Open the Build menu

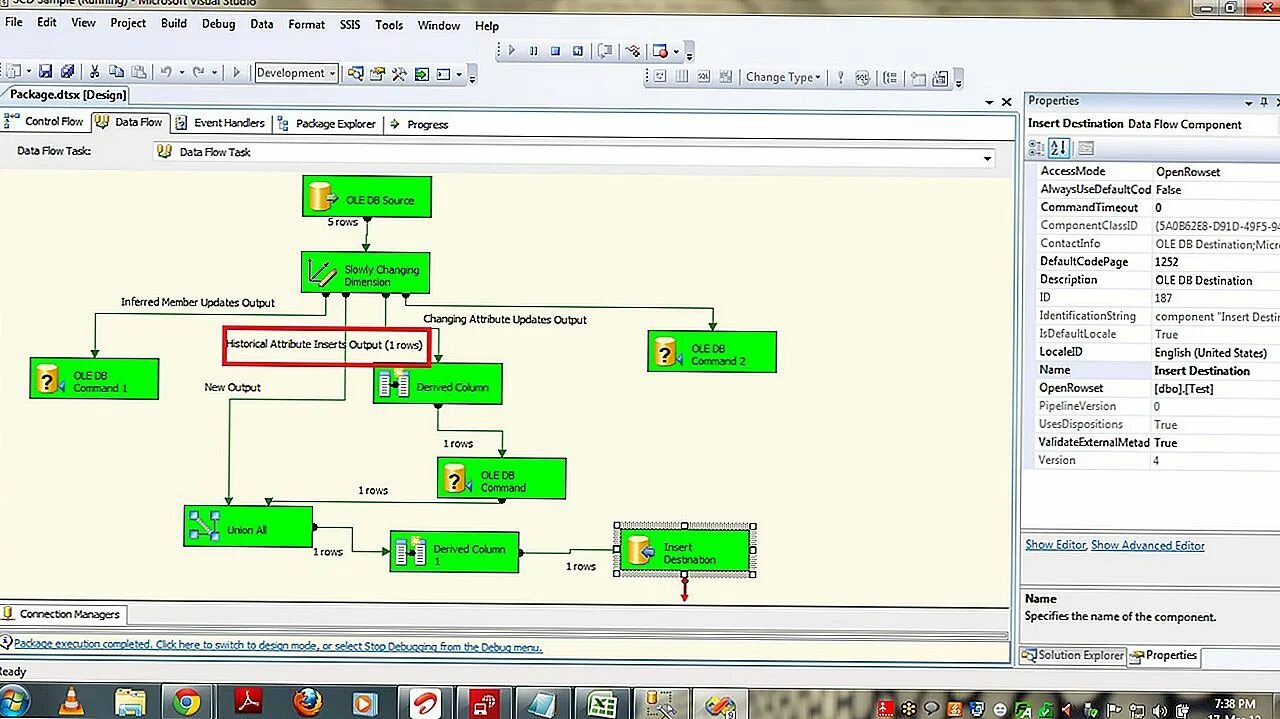[174, 24]
